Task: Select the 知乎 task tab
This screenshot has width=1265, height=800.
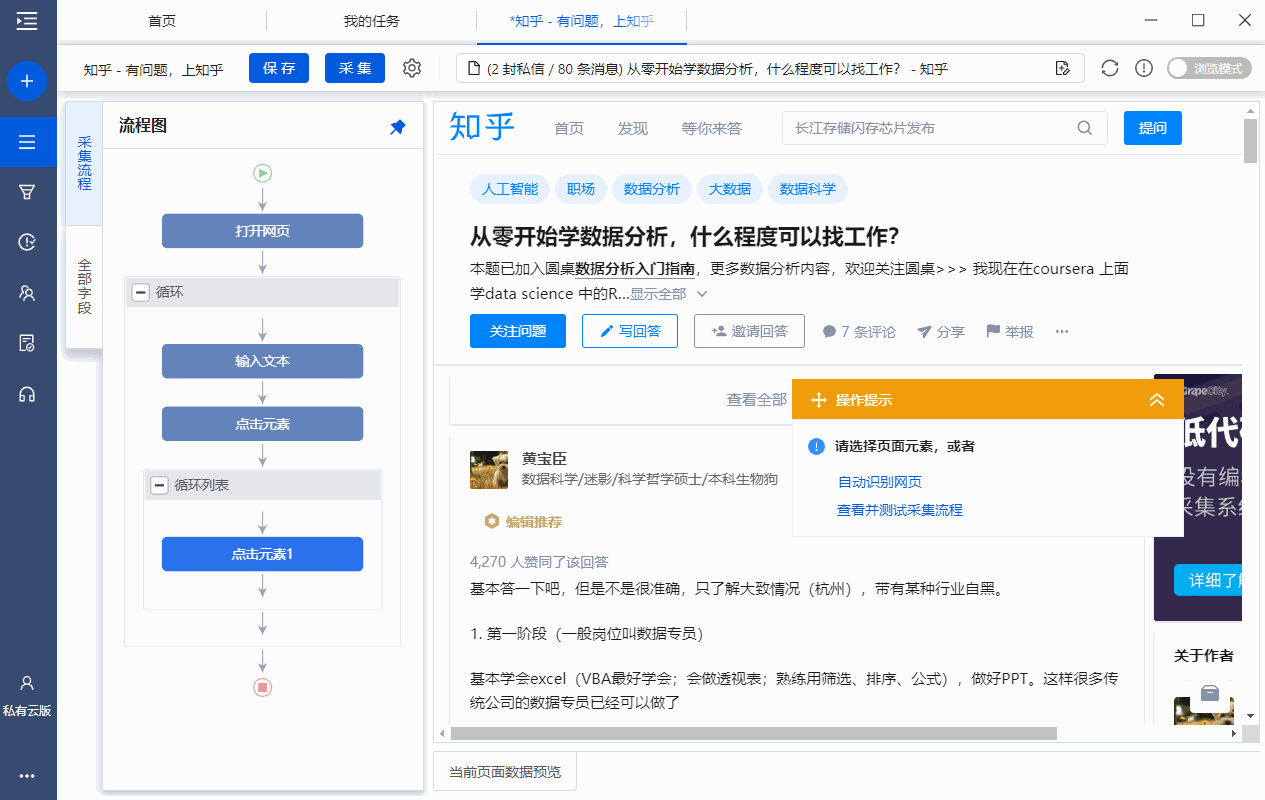Action: tap(581, 20)
